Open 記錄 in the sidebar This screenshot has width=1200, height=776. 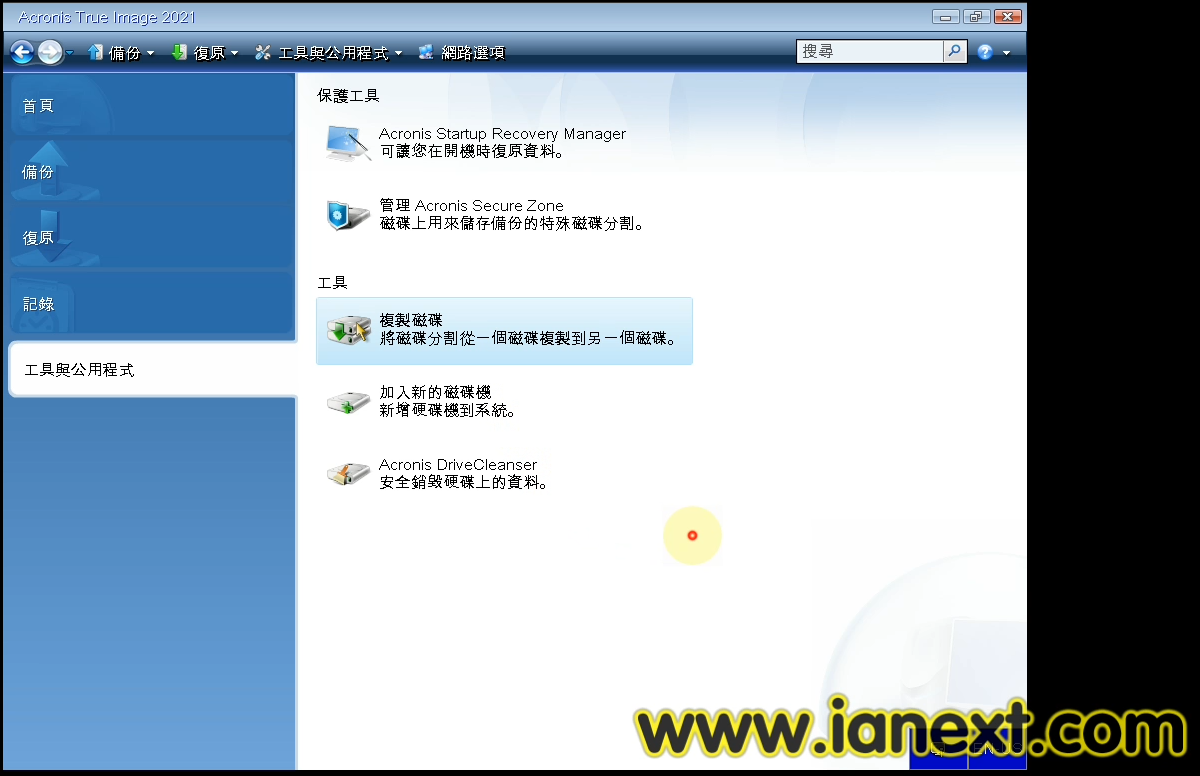150,303
